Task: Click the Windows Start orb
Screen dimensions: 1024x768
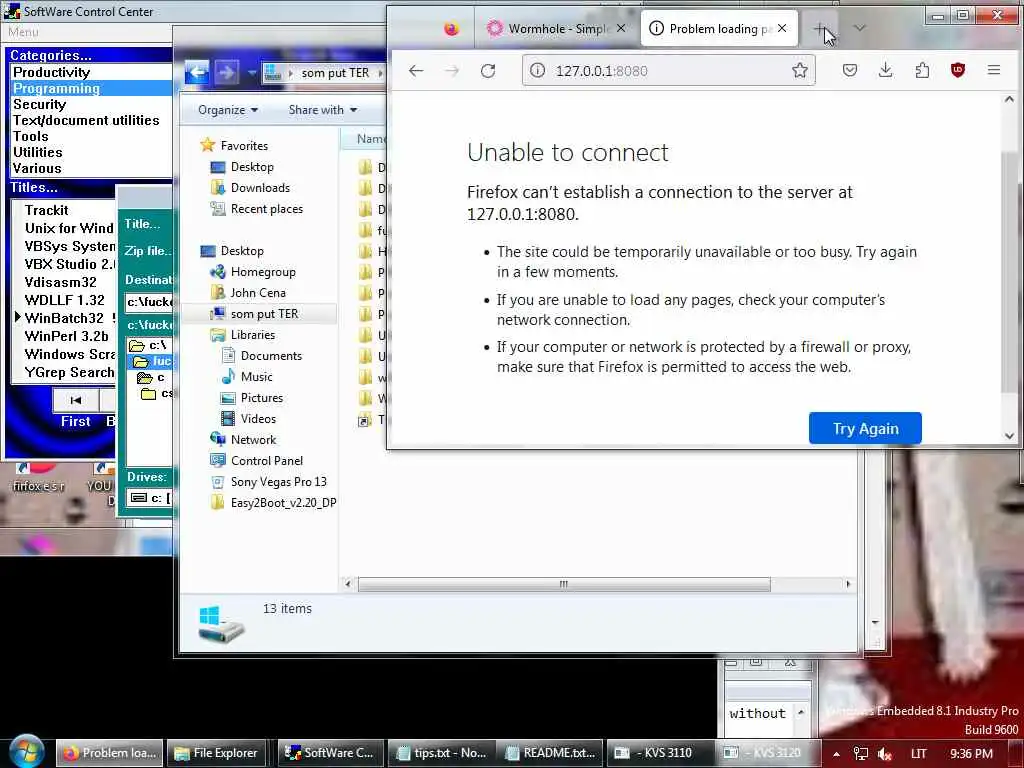Action: (x=25, y=752)
